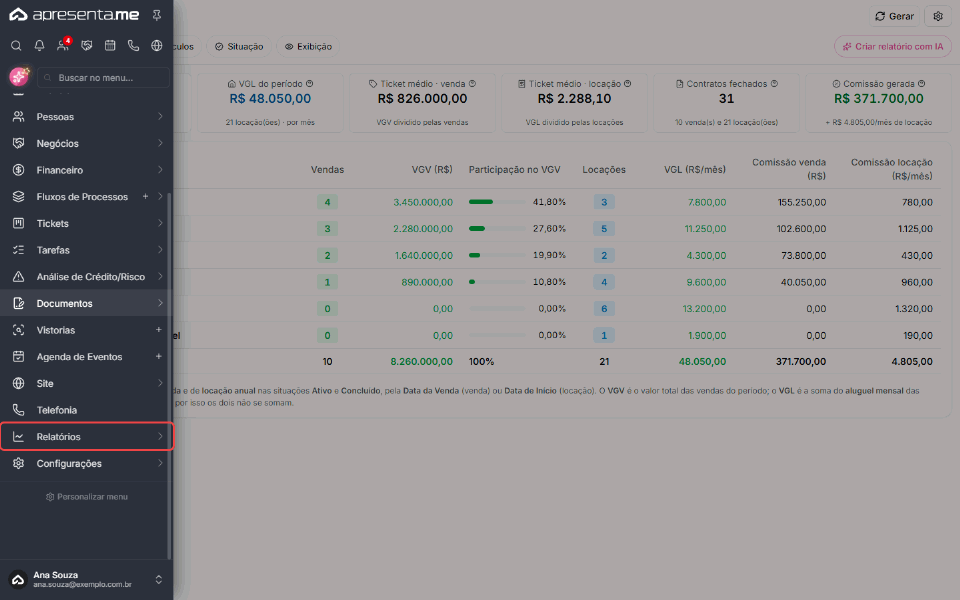The image size is (960, 600).
Task: Click the Locações count badge 6
Action: (x=604, y=309)
